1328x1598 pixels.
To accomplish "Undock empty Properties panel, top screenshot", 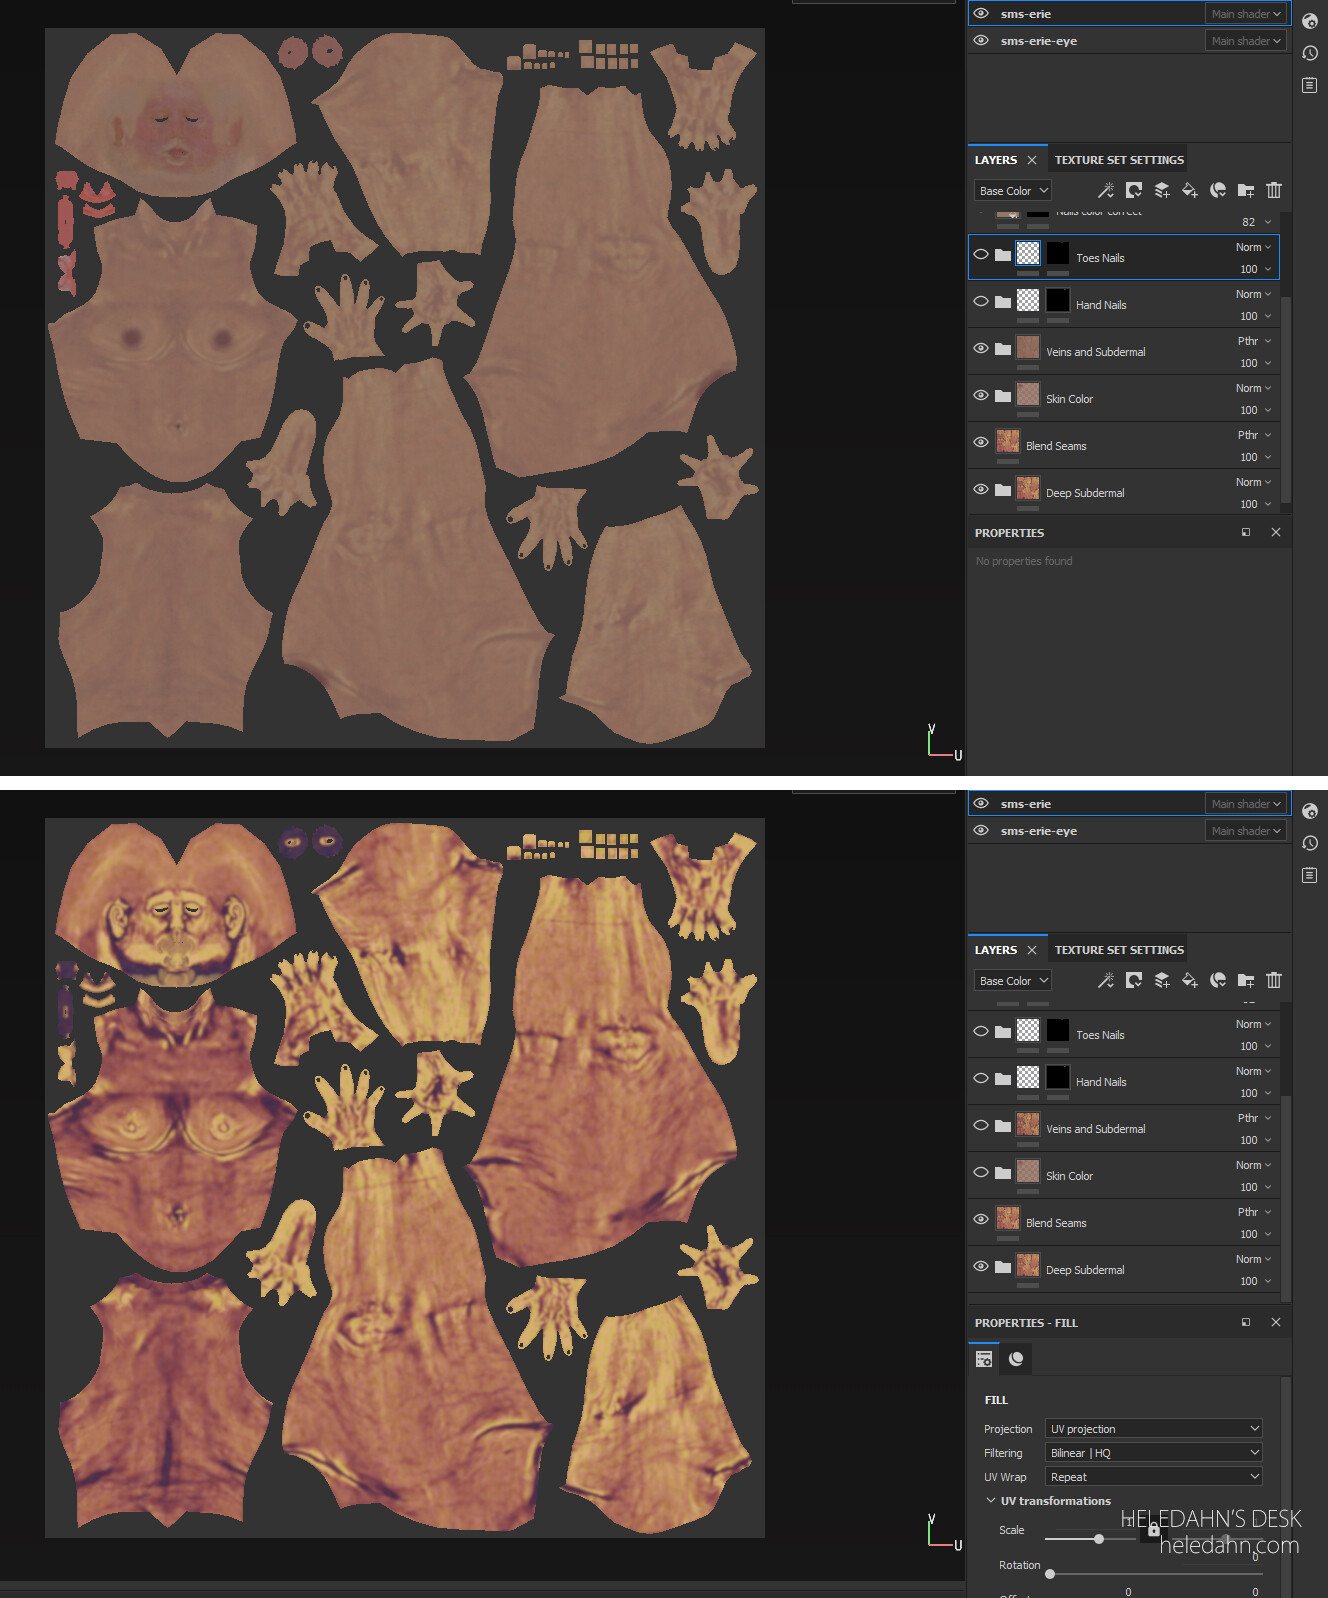I will click(x=1245, y=532).
